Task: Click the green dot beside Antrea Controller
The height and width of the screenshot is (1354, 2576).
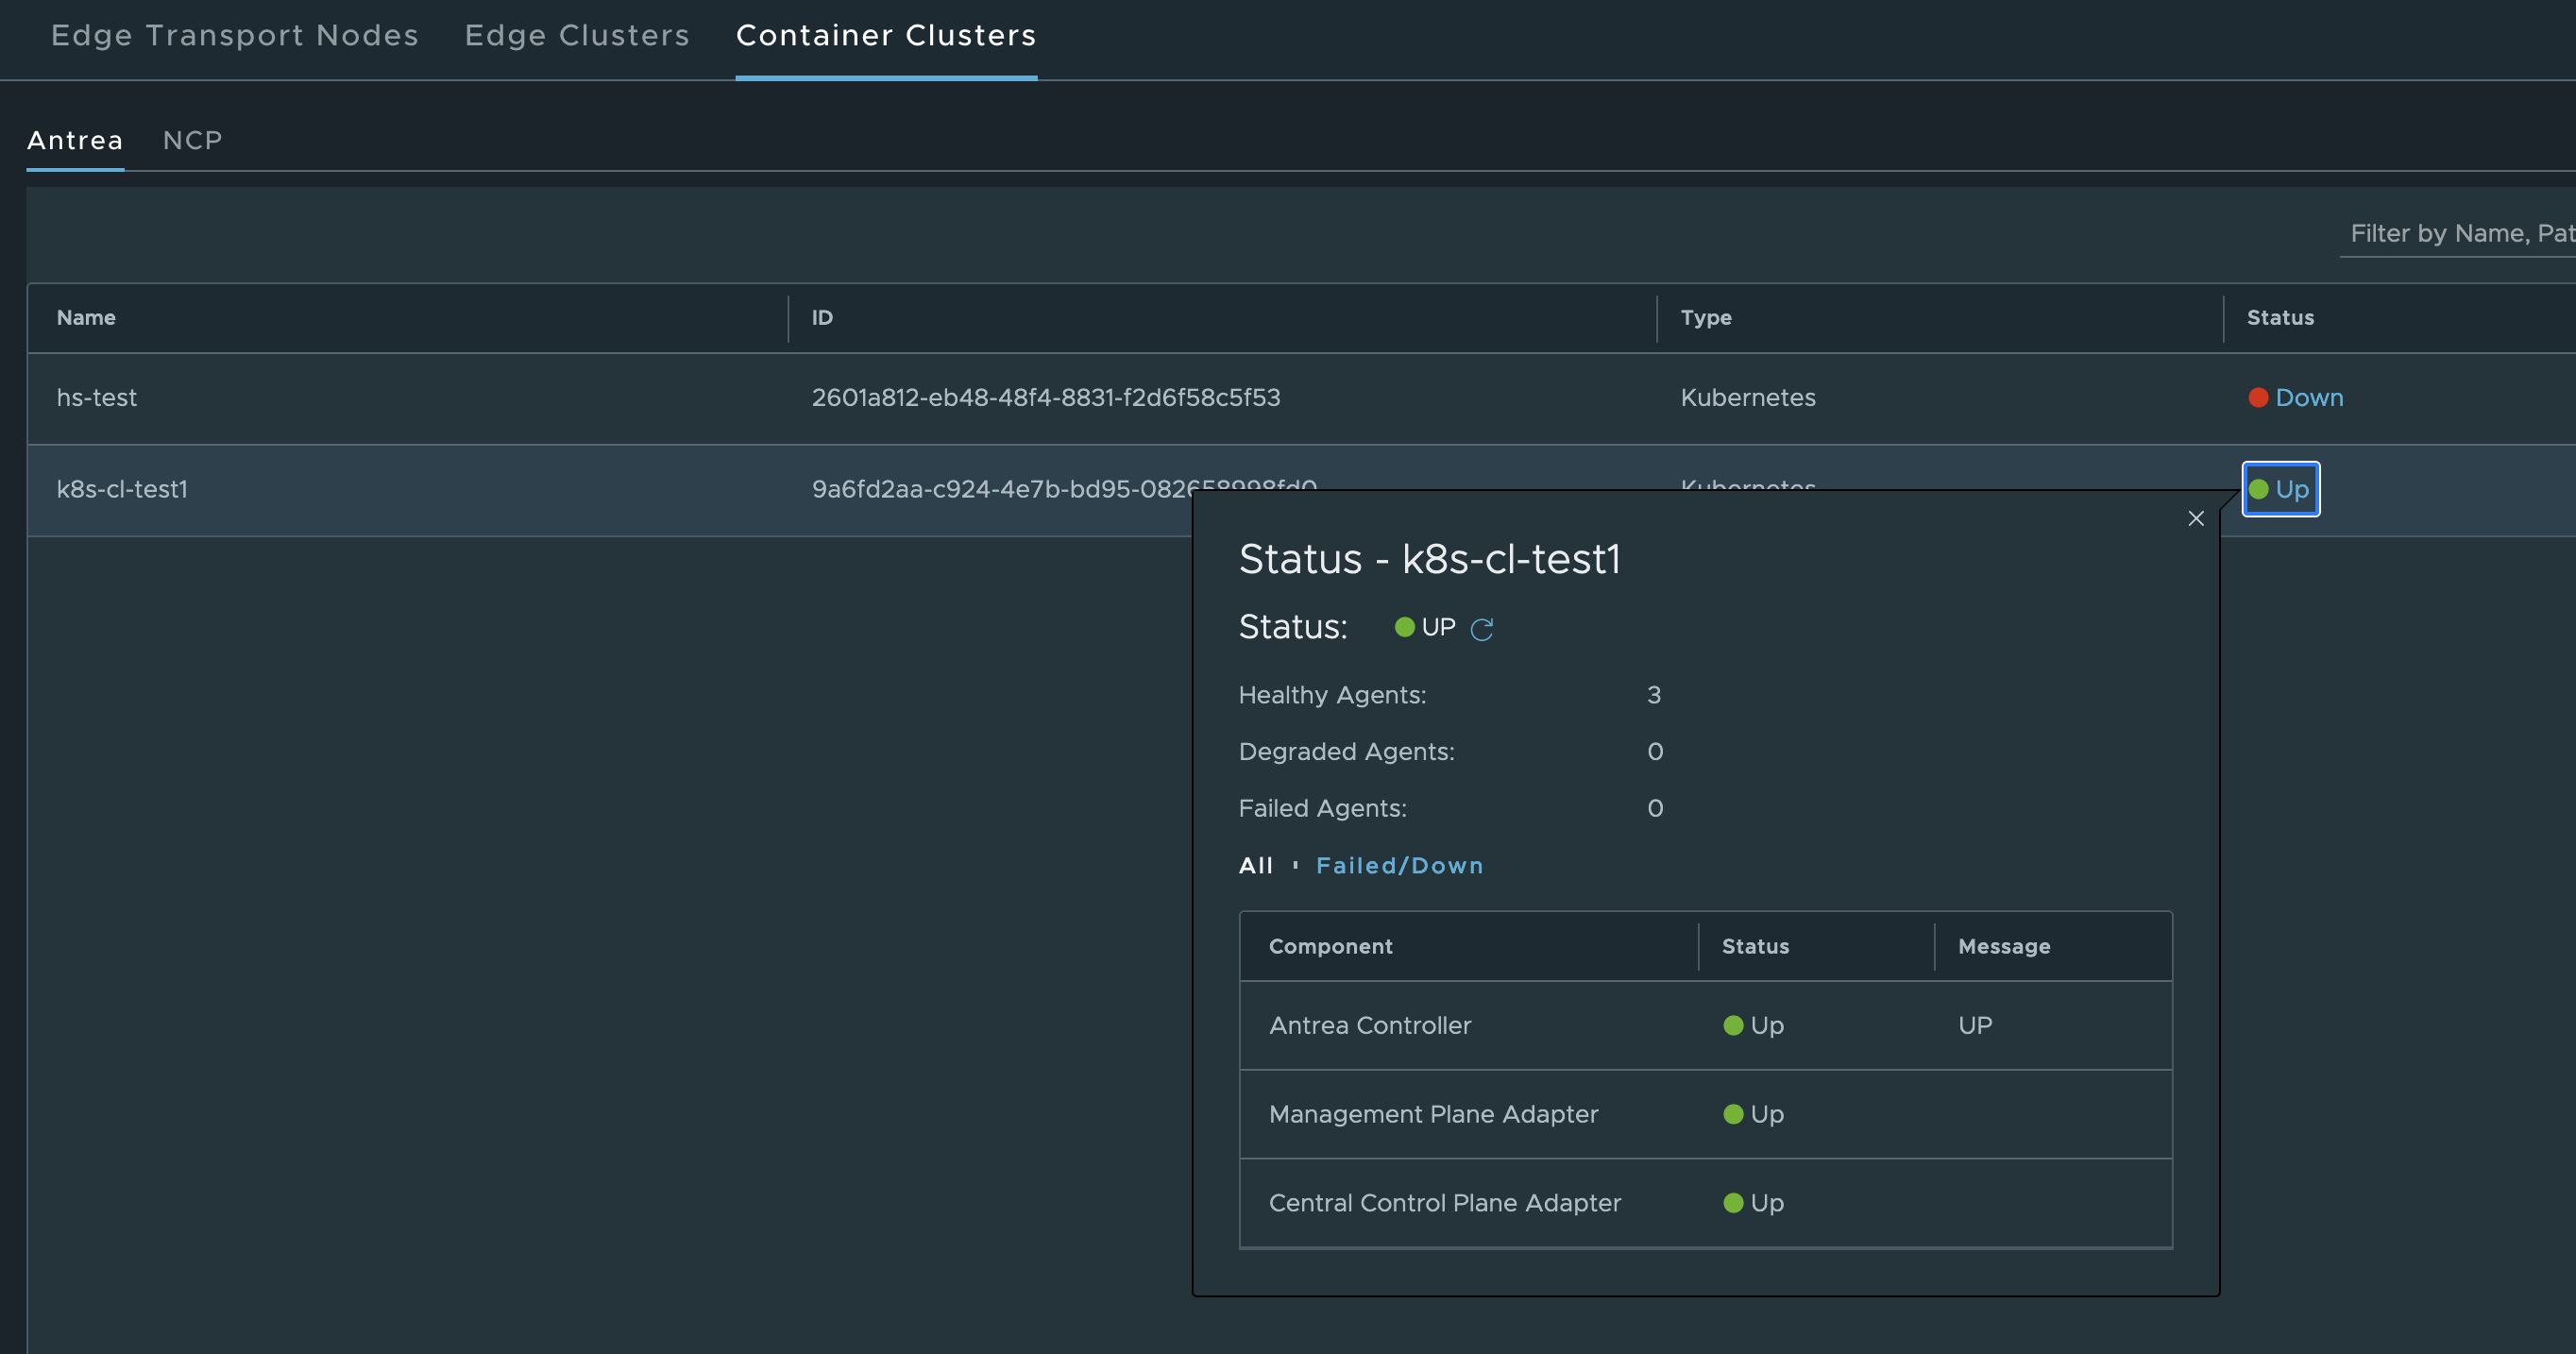Action: point(1732,1025)
